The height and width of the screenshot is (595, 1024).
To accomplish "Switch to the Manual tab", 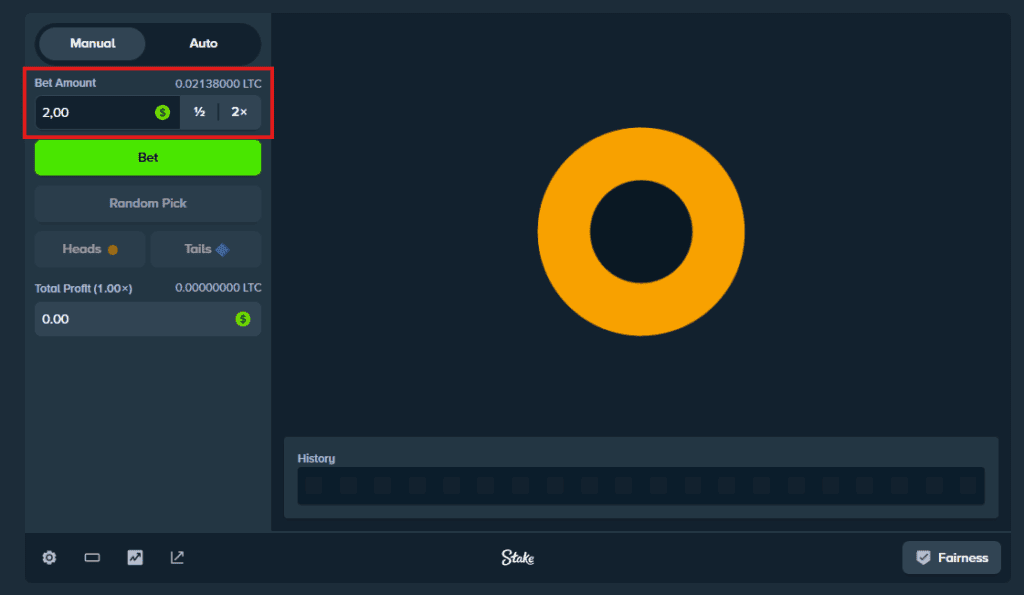I will [x=92, y=44].
